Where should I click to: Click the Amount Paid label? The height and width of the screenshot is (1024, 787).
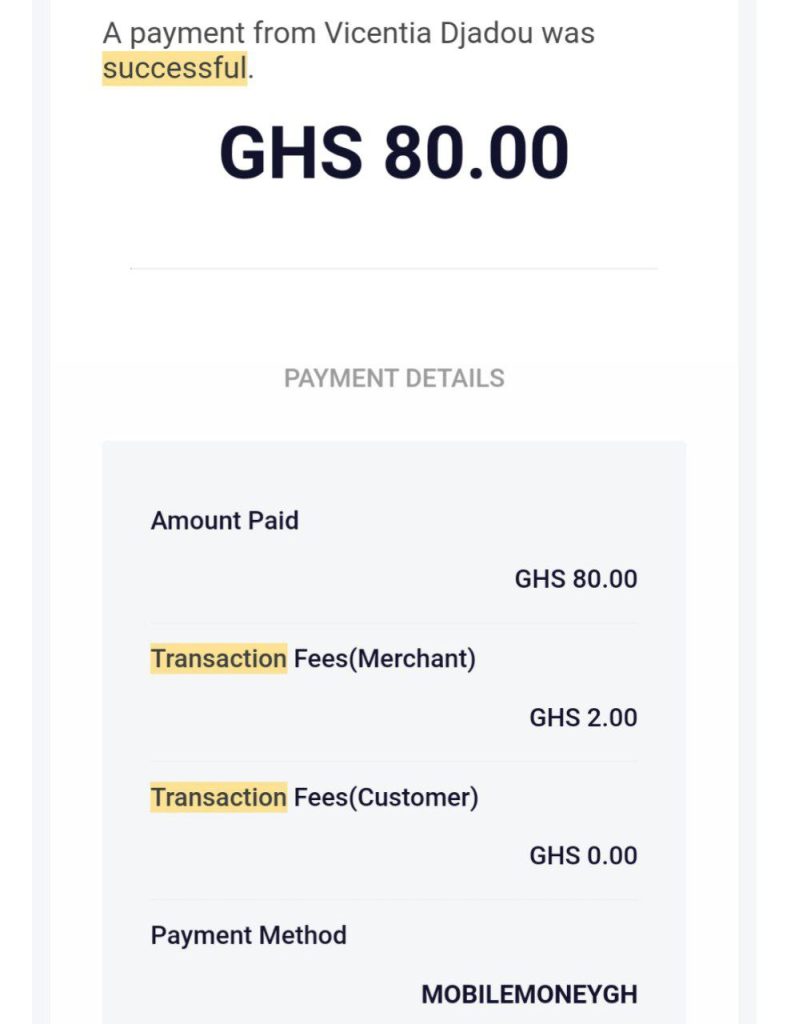click(x=224, y=521)
